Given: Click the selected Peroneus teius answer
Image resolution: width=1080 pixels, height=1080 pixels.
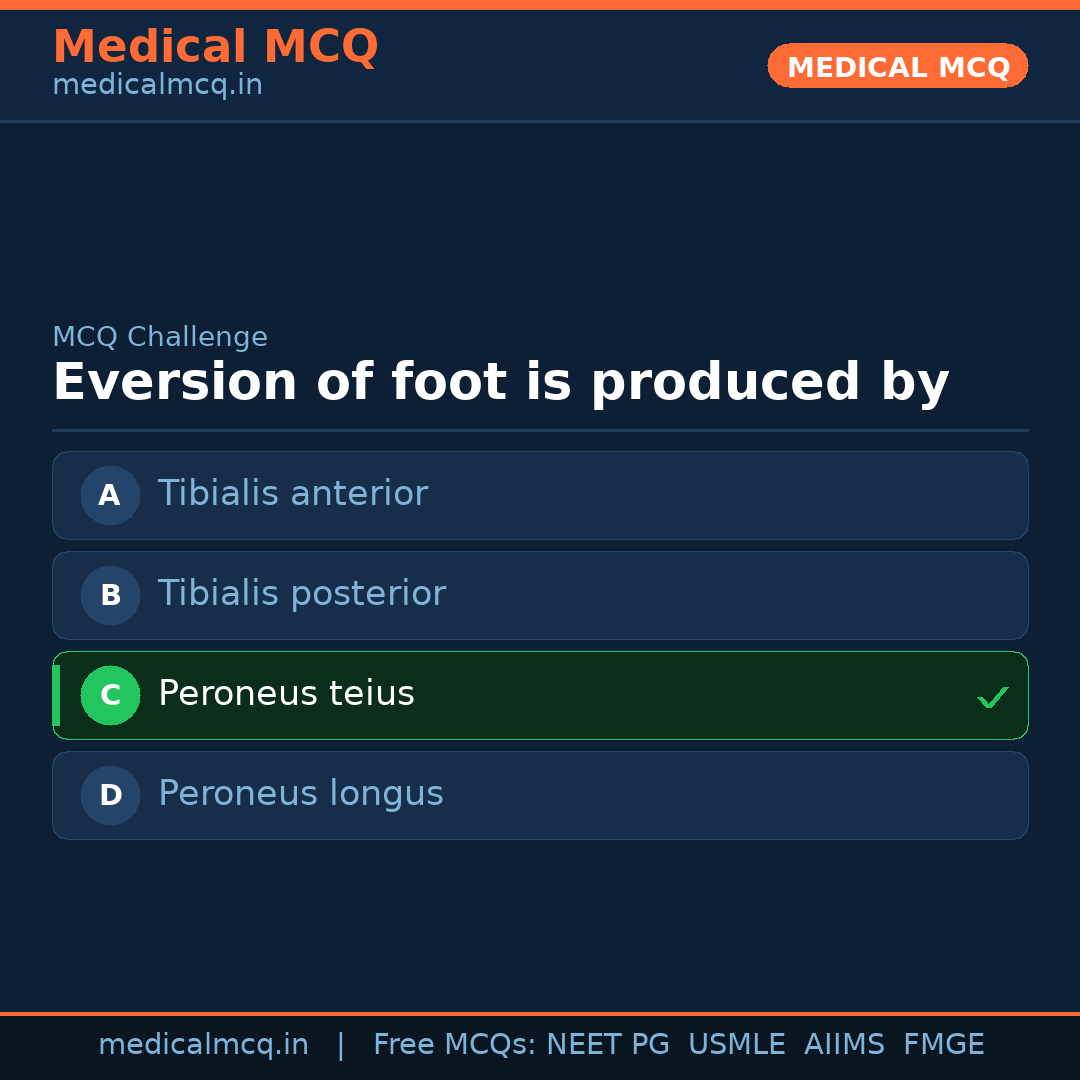Looking at the screenshot, I should (540, 695).
